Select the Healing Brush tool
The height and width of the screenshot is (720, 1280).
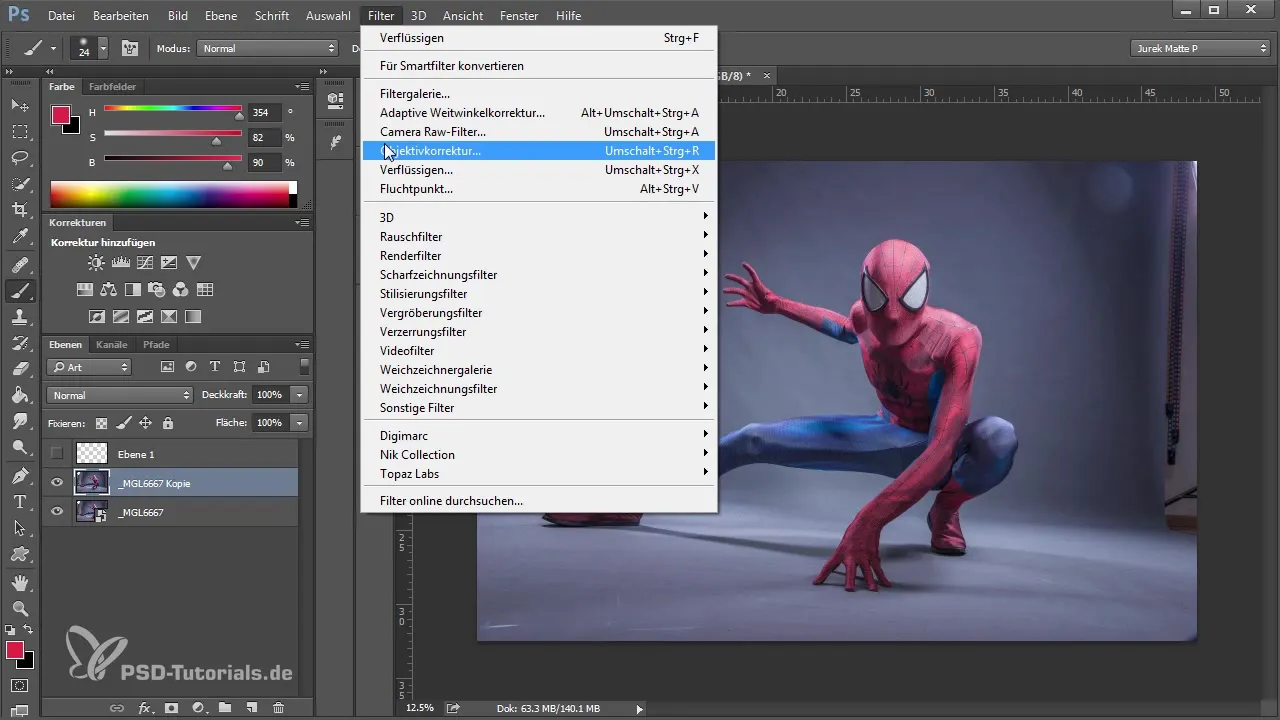click(20, 265)
